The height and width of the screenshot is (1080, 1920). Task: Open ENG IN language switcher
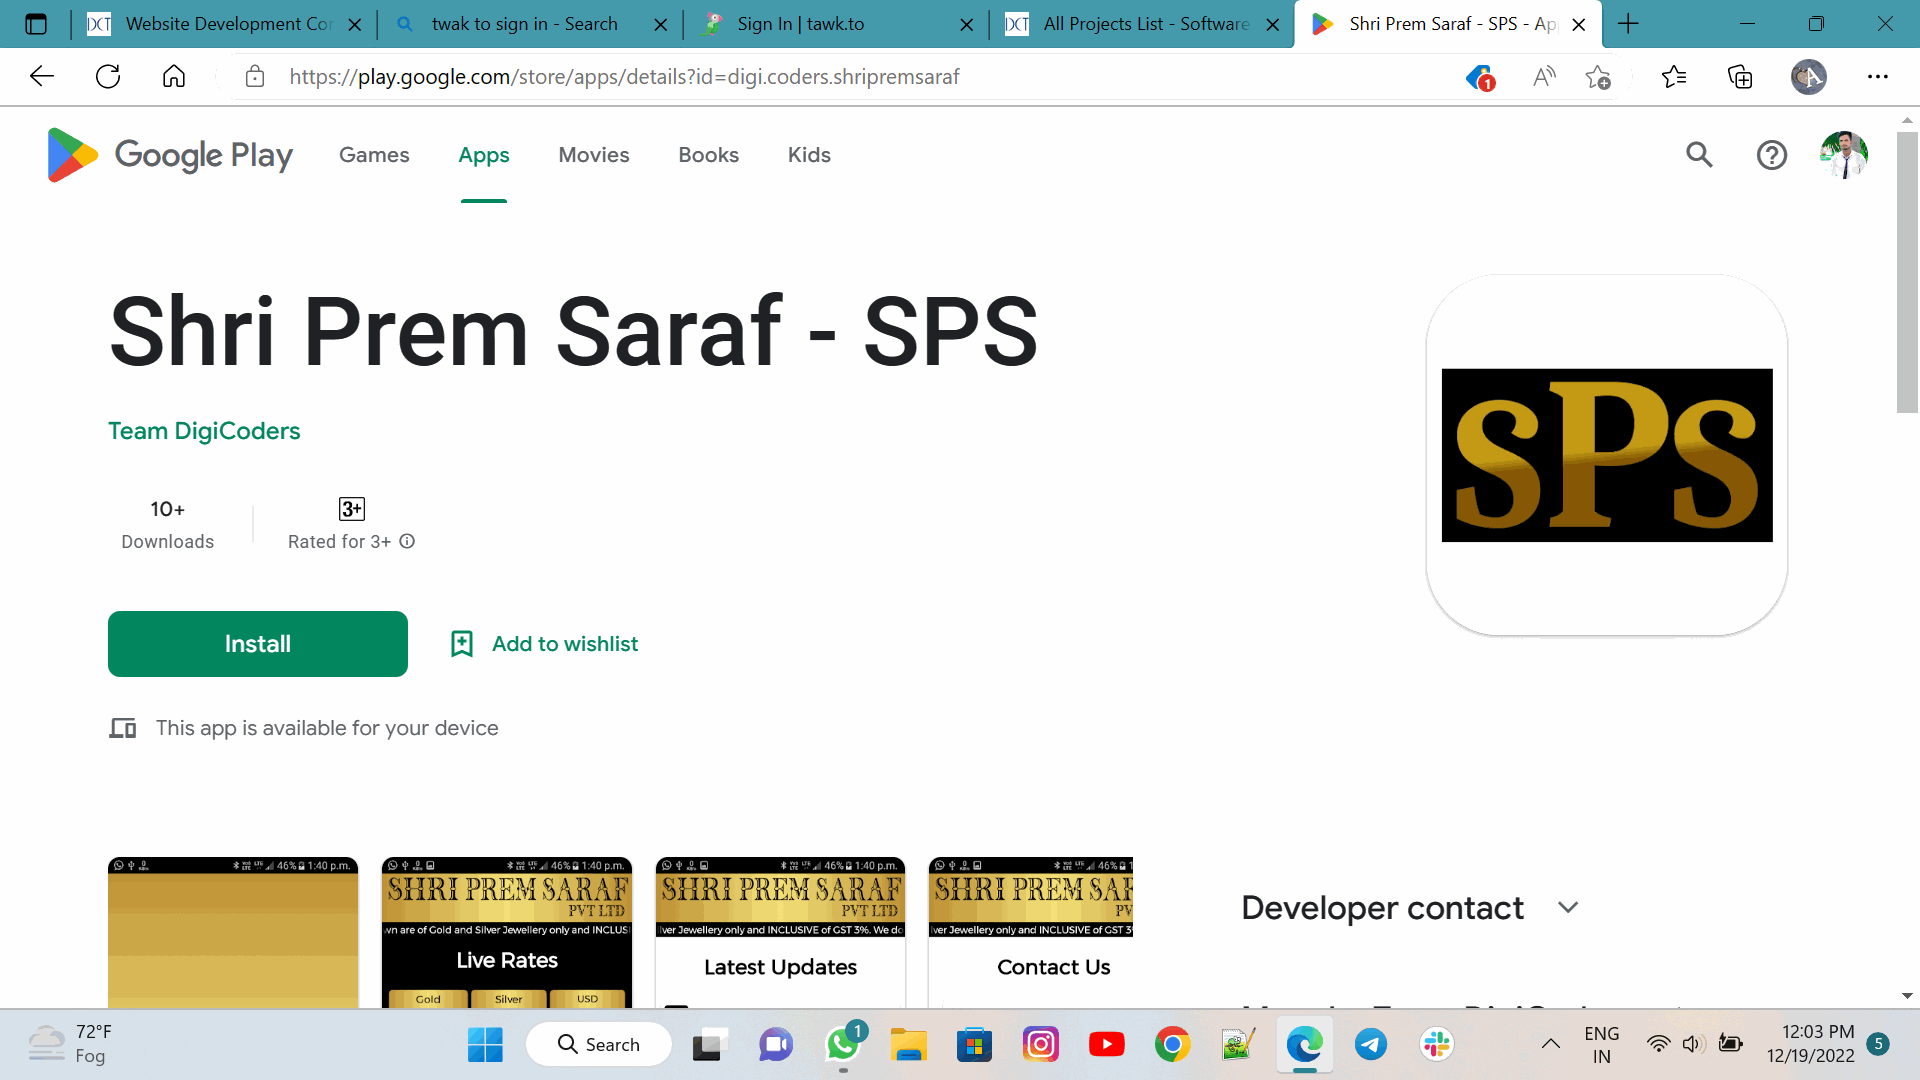pyautogui.click(x=1601, y=1044)
